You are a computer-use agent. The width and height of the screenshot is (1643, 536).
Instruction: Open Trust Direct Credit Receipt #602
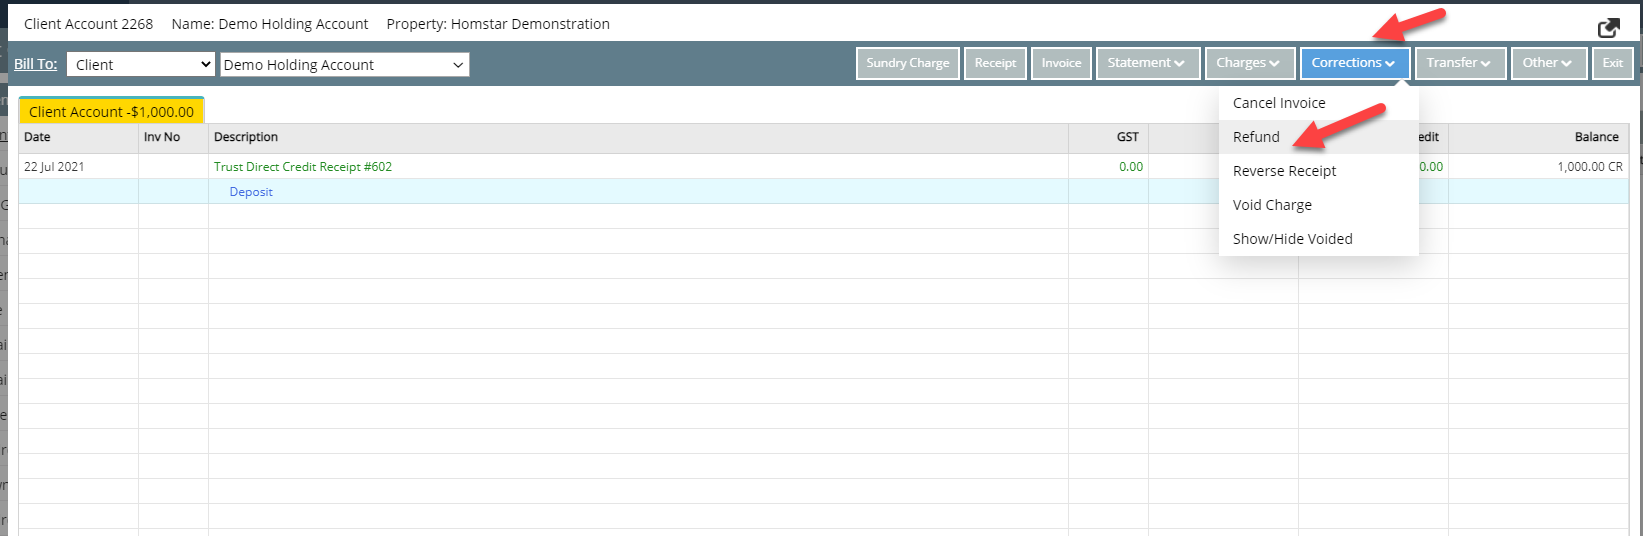click(x=303, y=167)
